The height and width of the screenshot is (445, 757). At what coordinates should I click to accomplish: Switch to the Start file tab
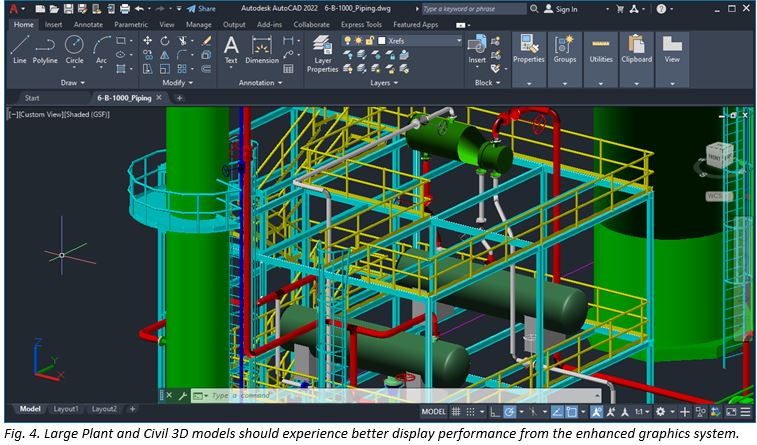point(32,98)
